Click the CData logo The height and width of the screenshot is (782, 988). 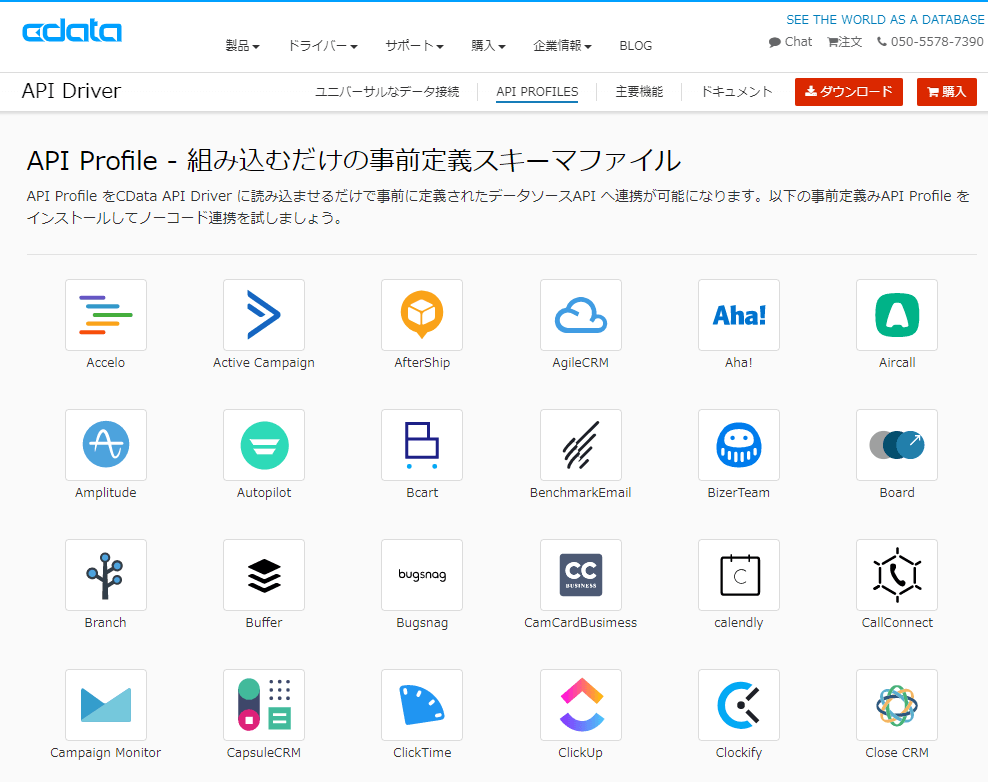[72, 32]
